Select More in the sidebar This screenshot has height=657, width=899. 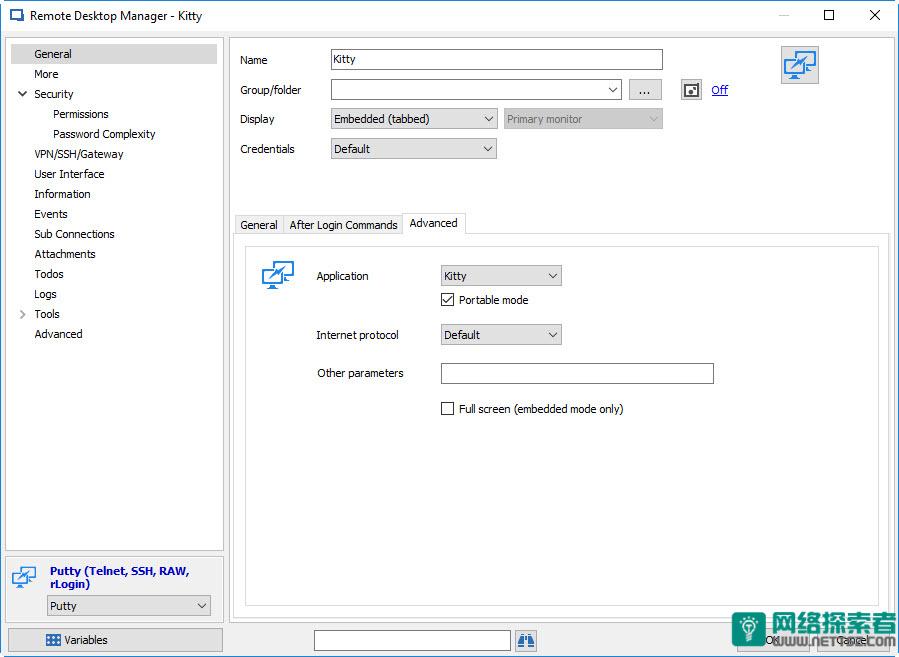point(46,74)
